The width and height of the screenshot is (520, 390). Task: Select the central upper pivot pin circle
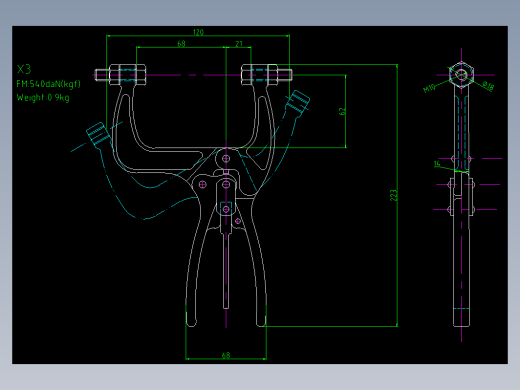(226, 159)
